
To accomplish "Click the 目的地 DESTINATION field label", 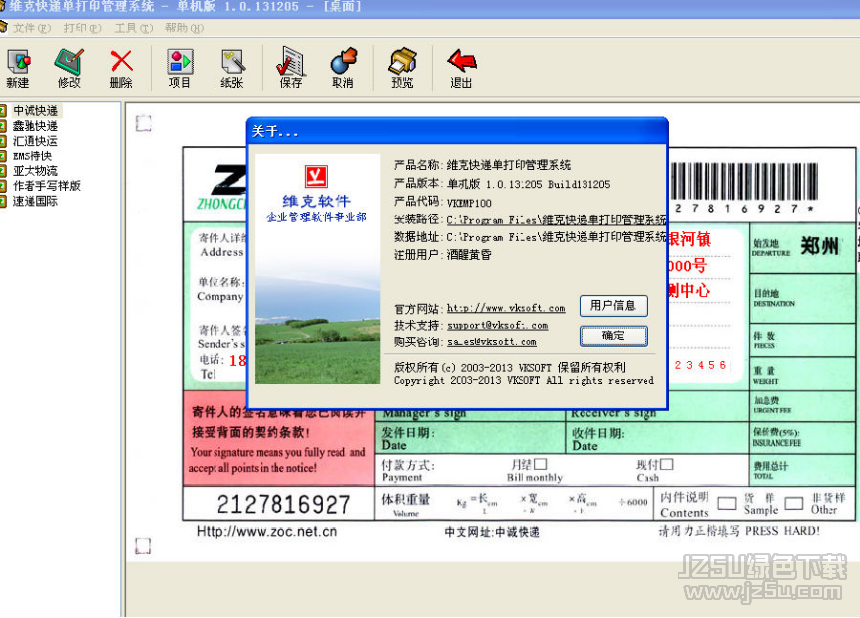I will click(773, 298).
